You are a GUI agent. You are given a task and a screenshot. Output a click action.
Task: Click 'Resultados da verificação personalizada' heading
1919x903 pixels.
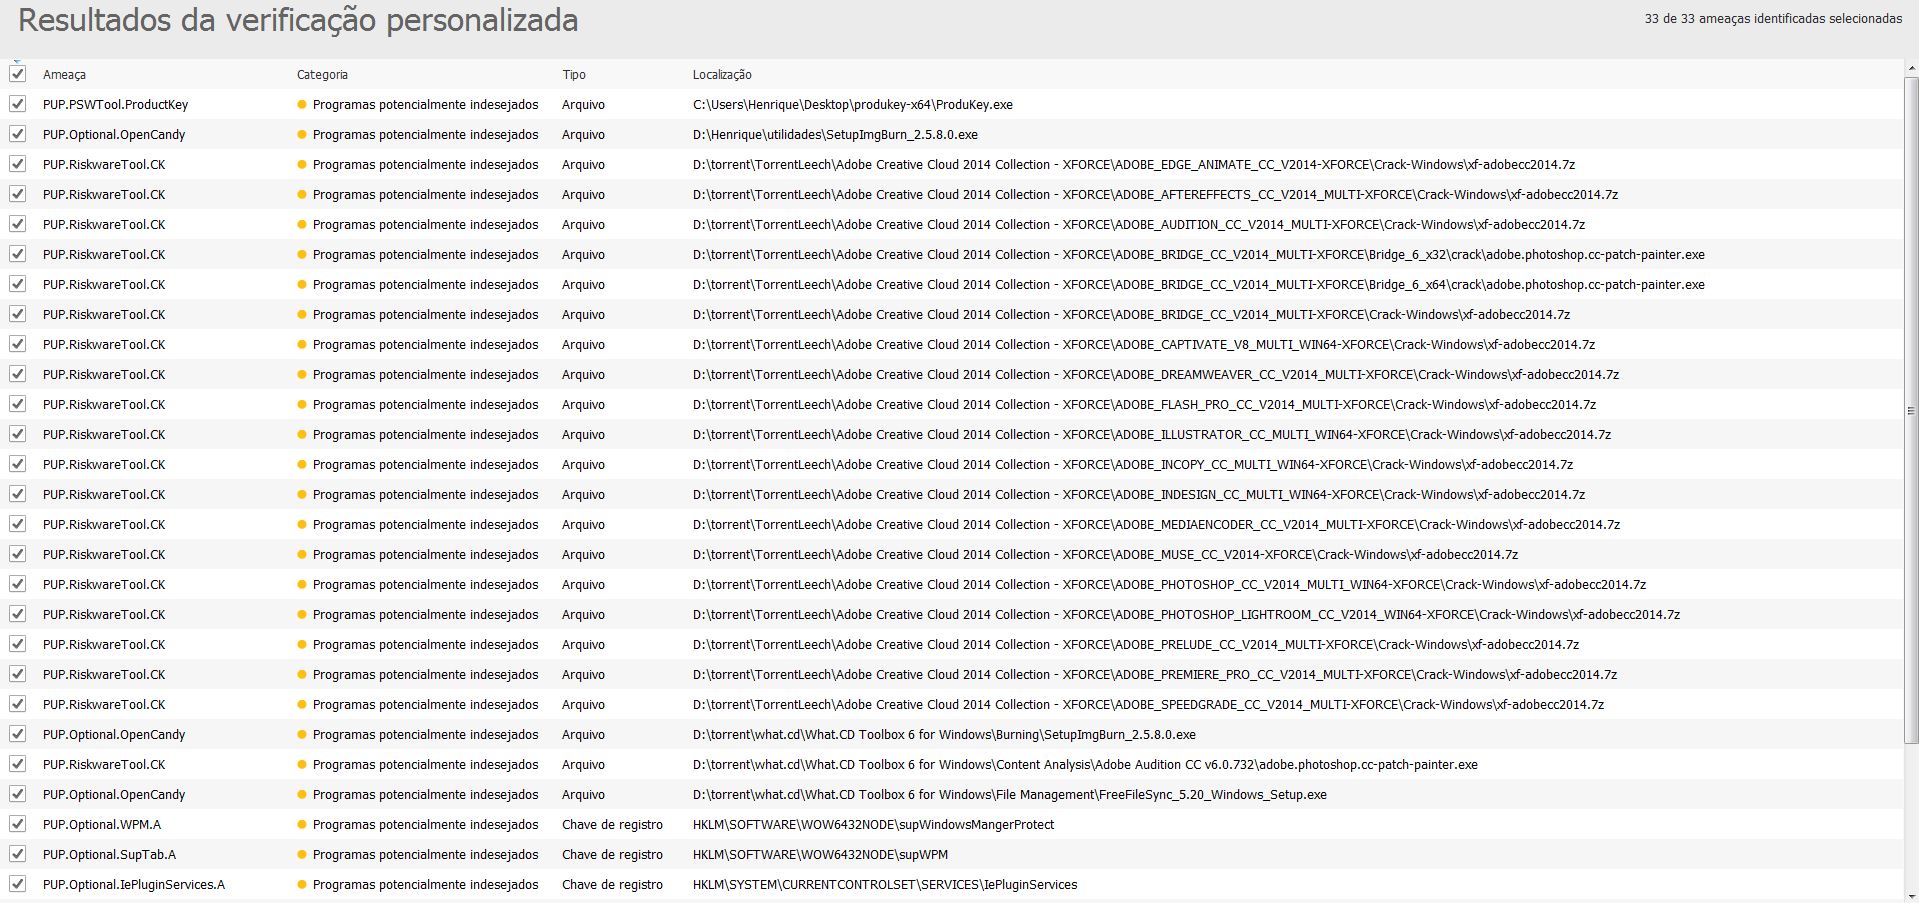298,21
